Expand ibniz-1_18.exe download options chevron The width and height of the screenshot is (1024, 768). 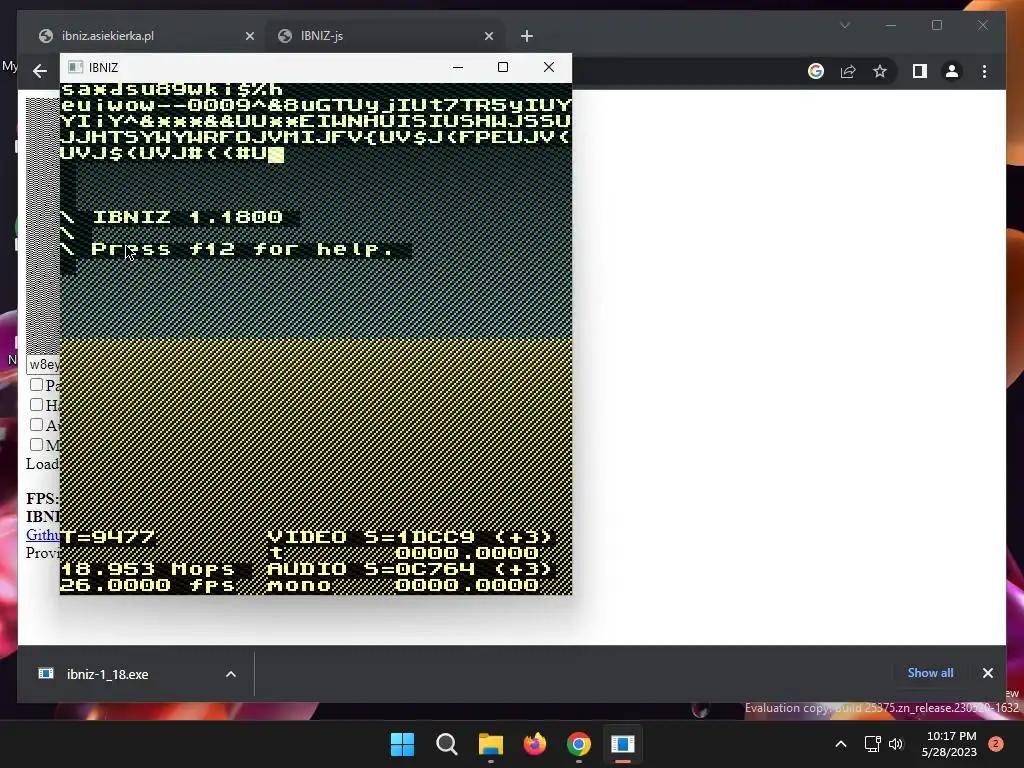coord(231,674)
